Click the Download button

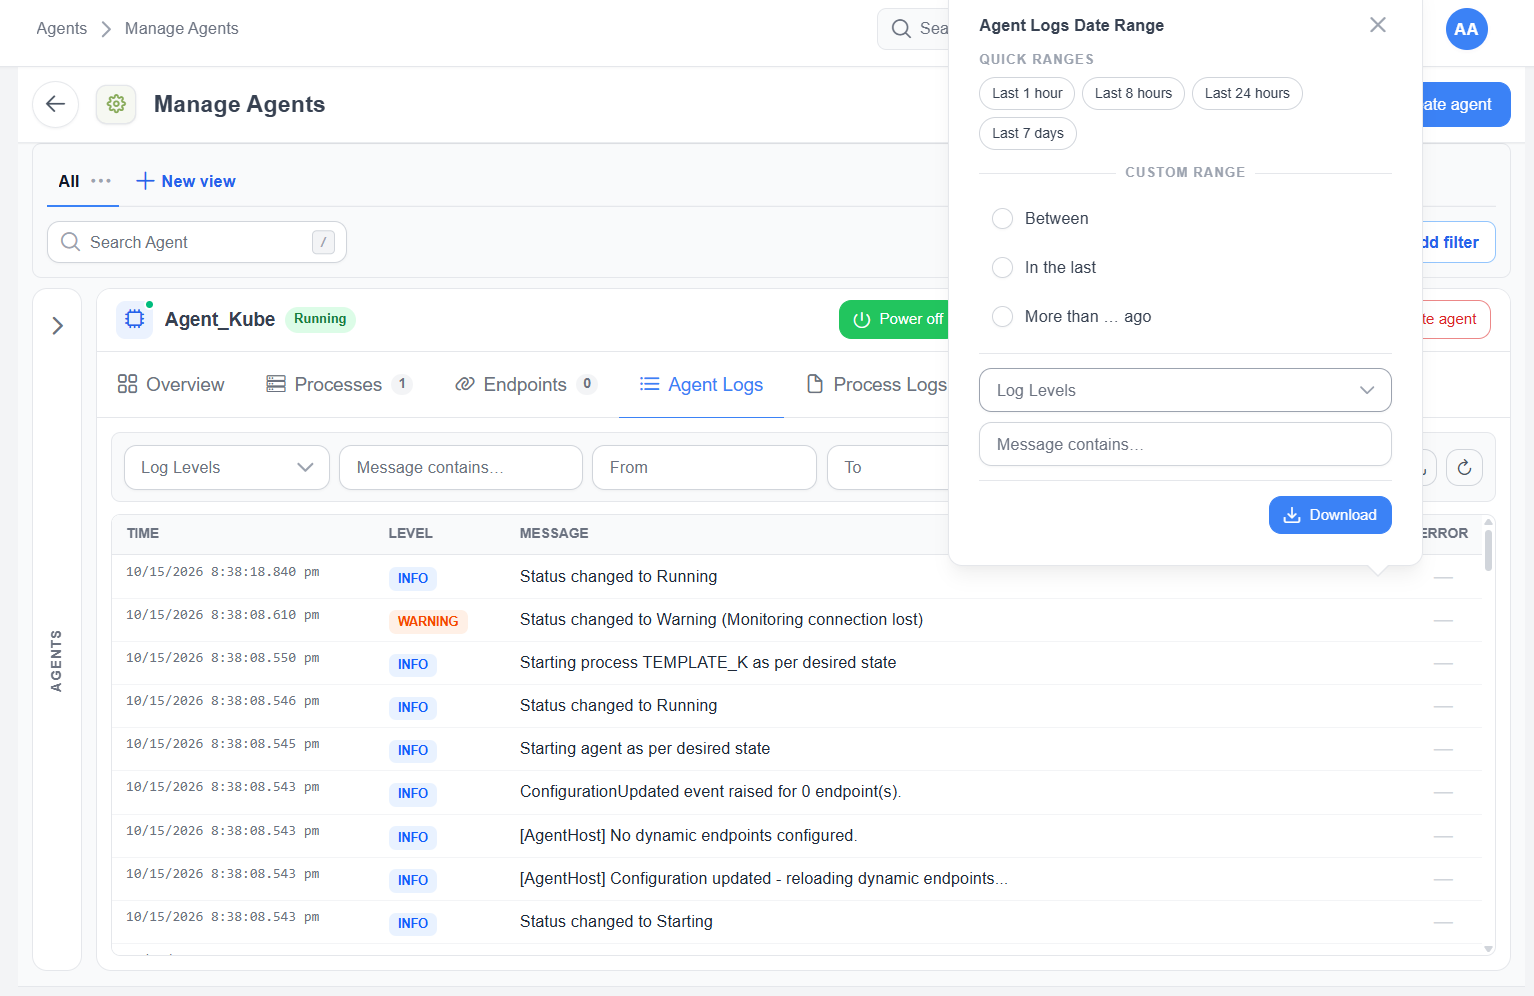pos(1330,515)
